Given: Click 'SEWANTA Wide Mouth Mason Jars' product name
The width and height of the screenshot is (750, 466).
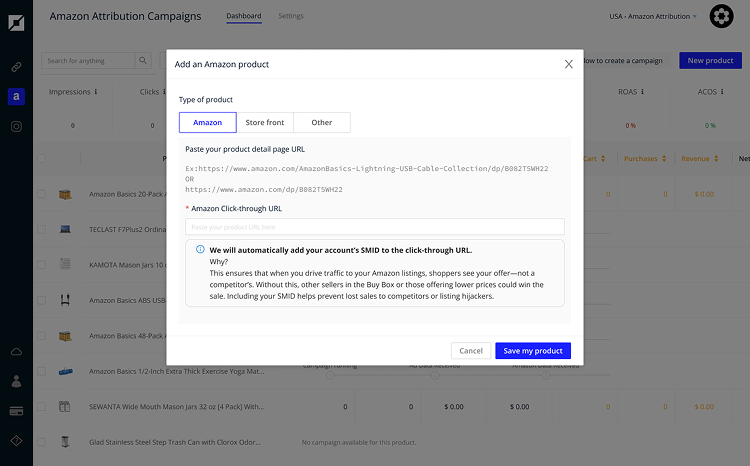Looking at the screenshot, I should [176, 407].
